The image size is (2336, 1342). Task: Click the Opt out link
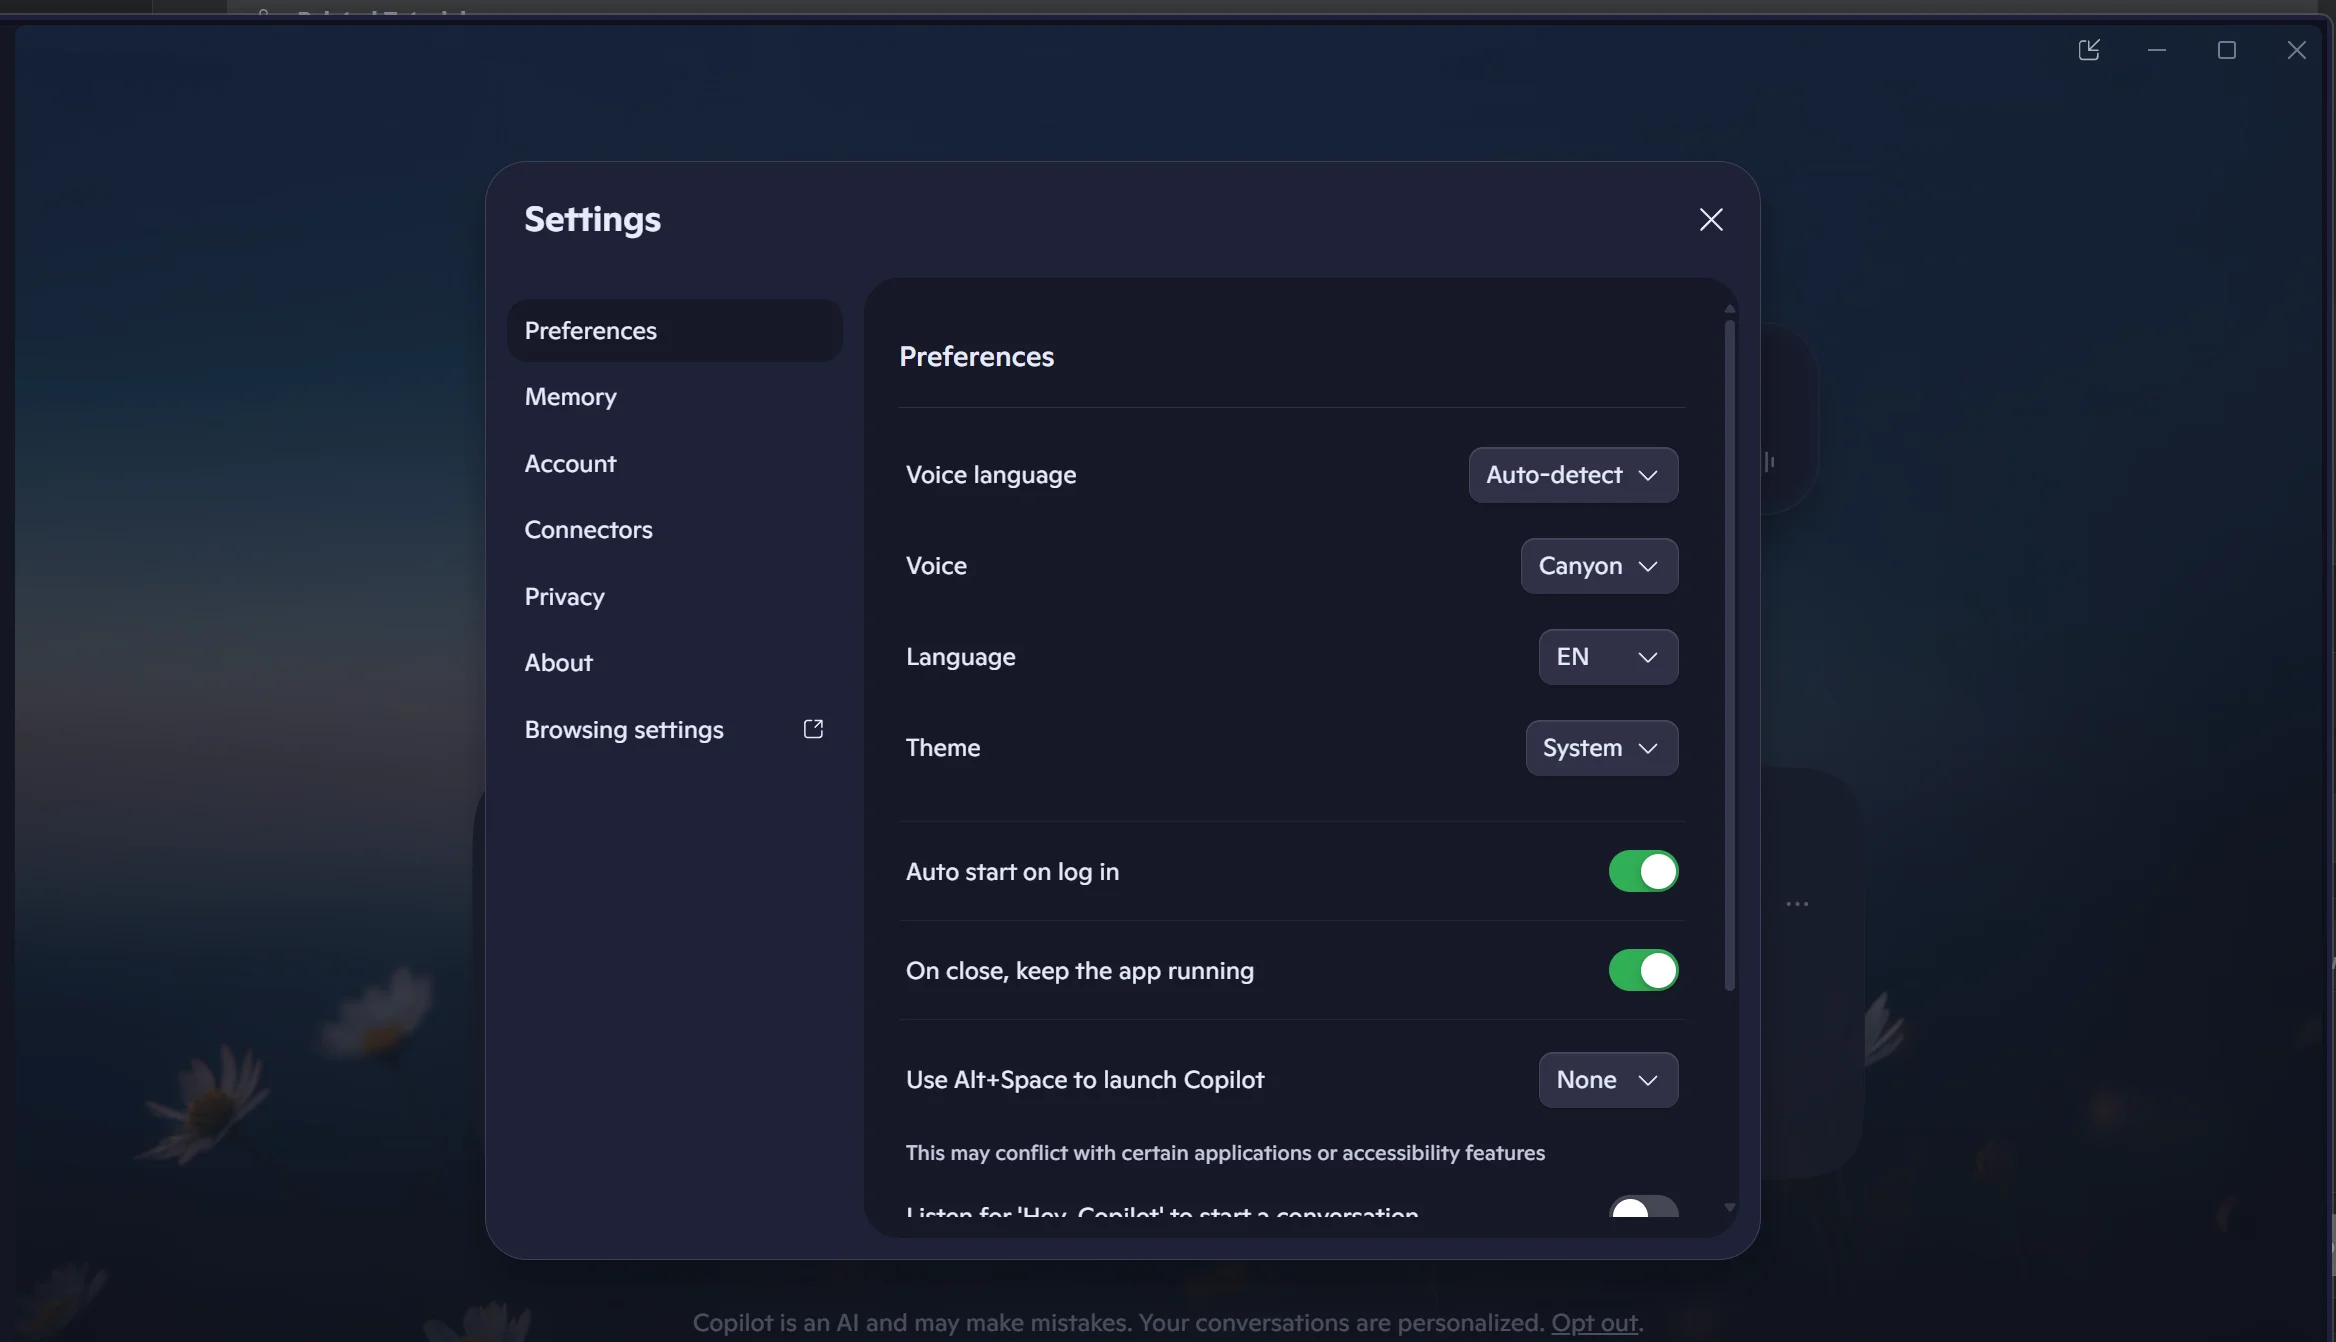point(1594,1323)
